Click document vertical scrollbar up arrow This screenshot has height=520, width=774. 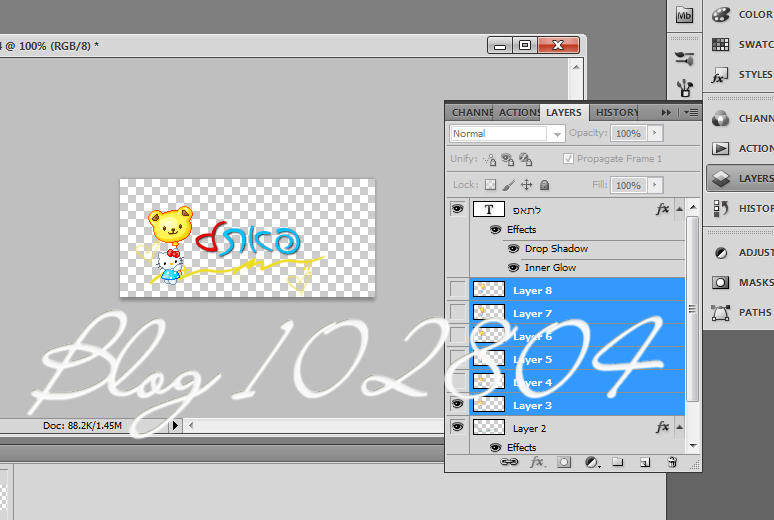pos(577,67)
